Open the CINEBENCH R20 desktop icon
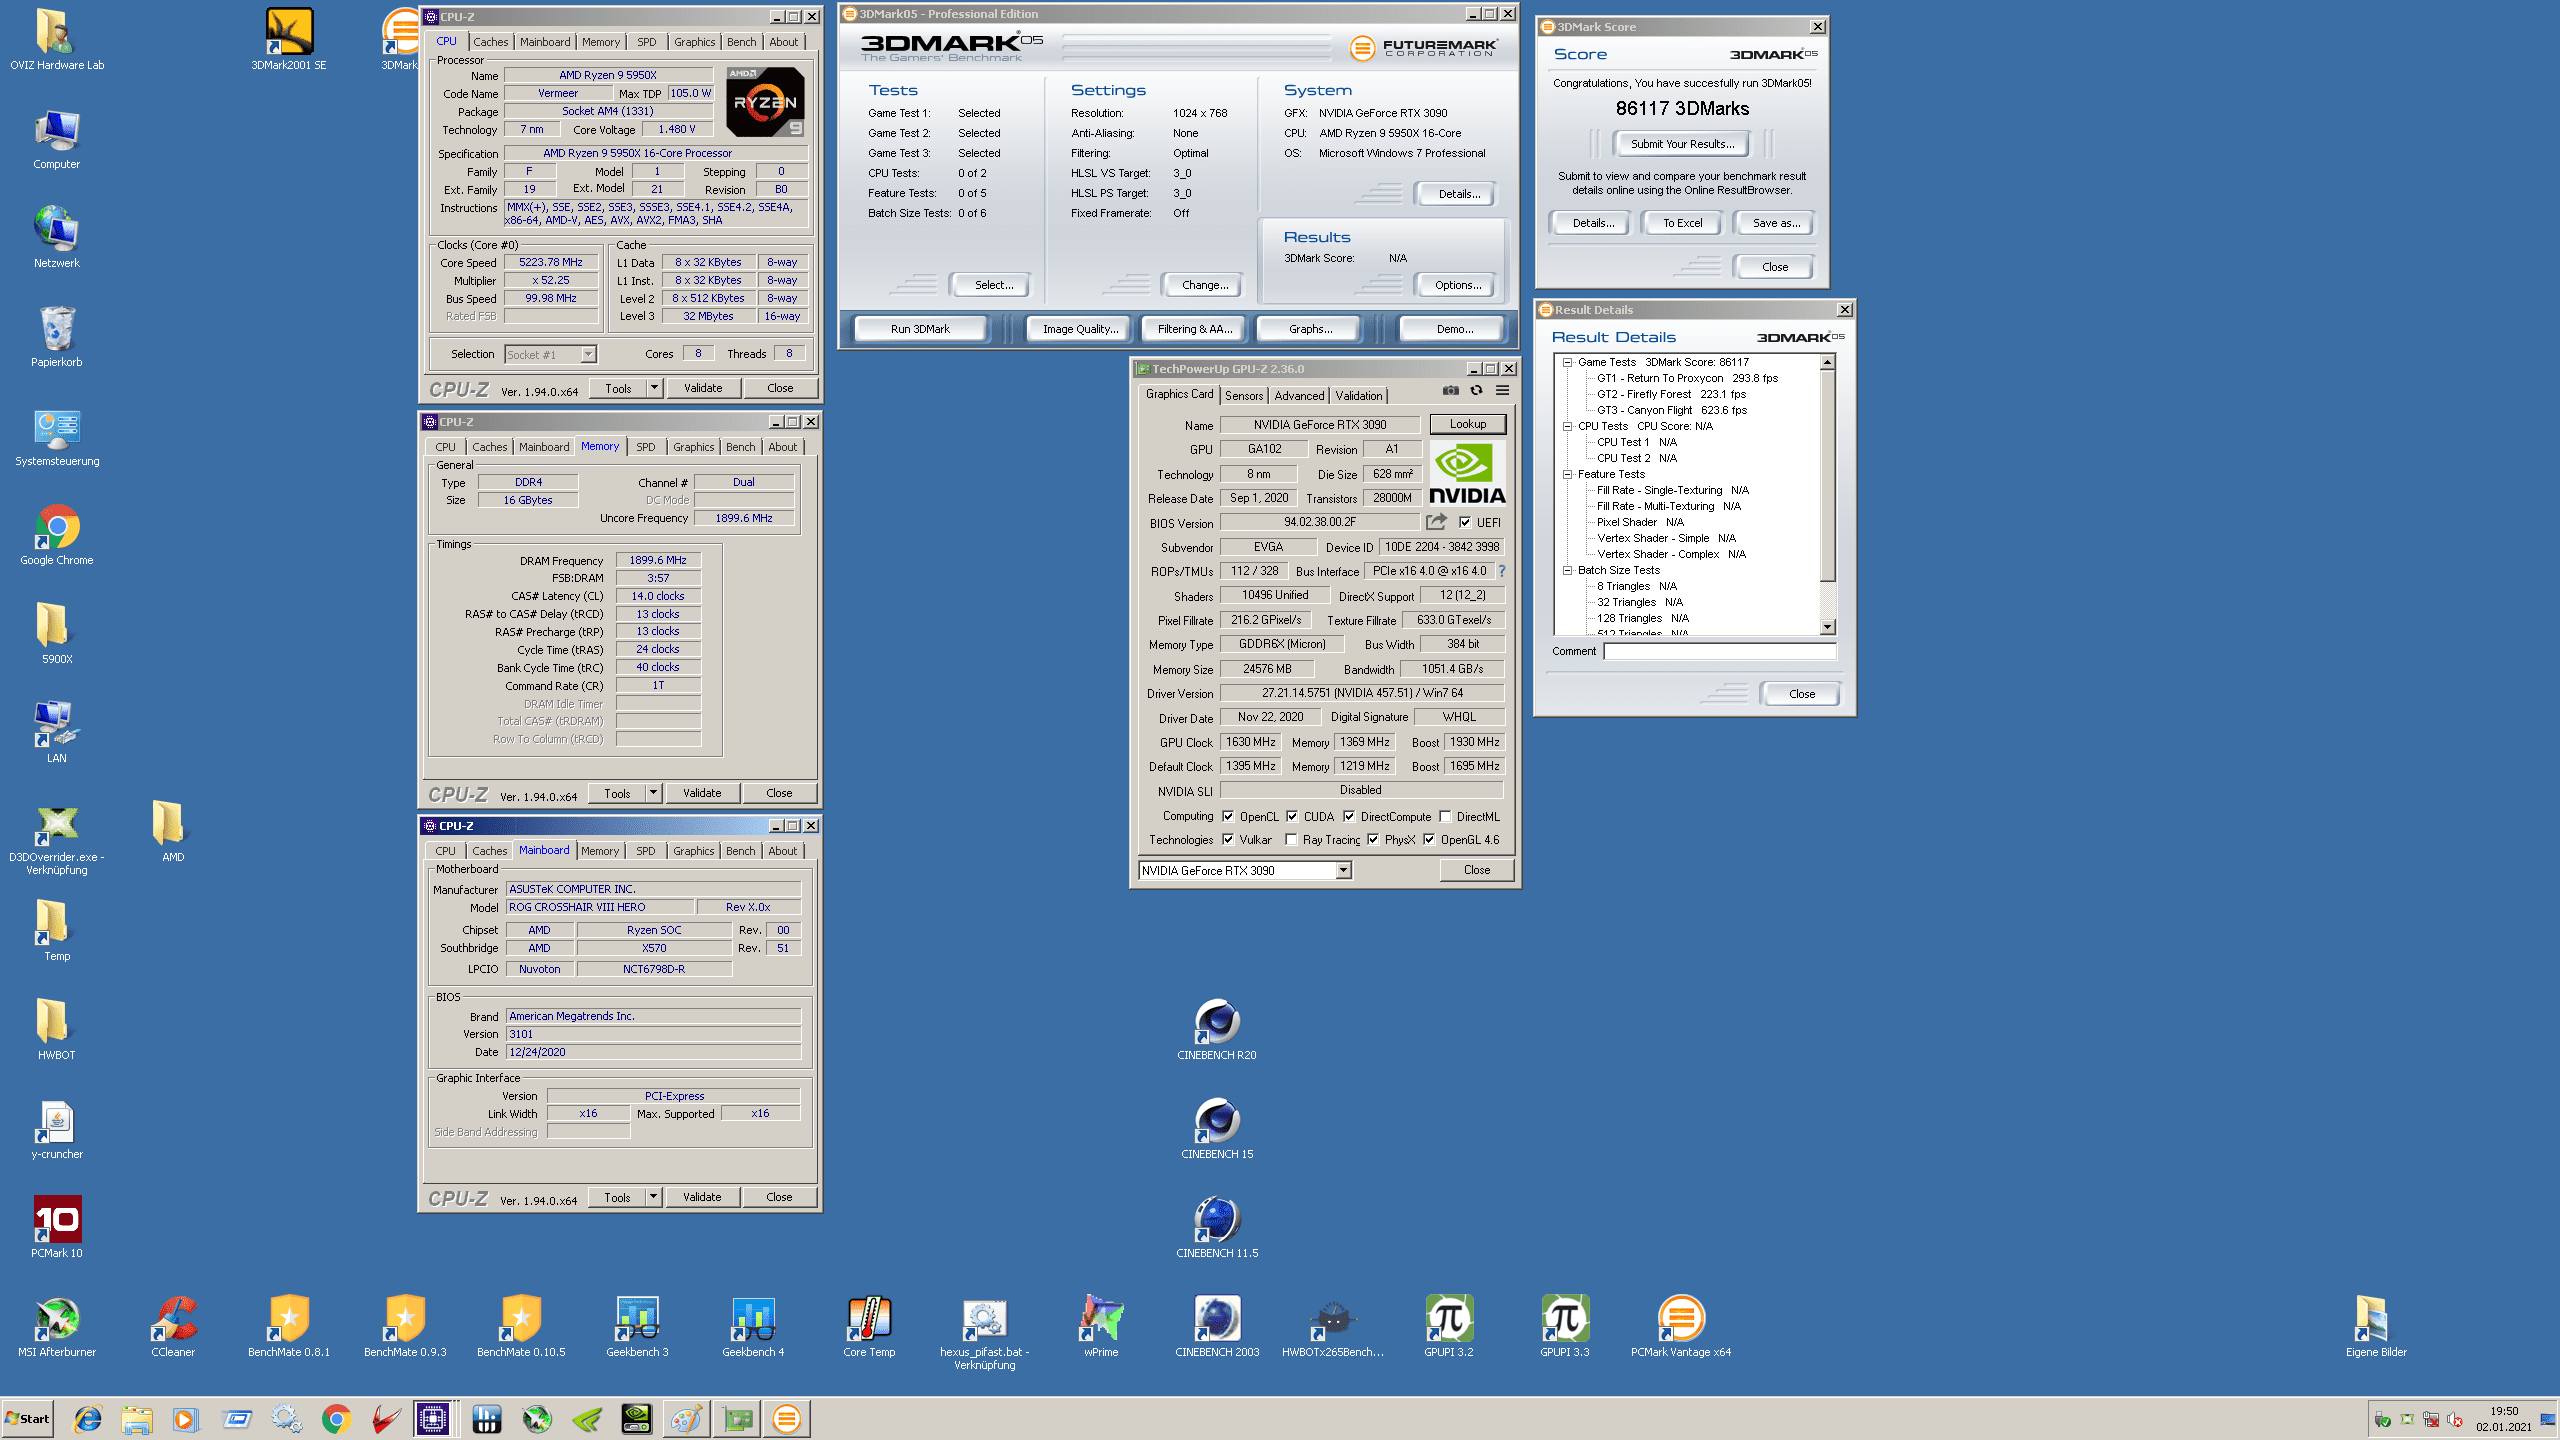The height and width of the screenshot is (1440, 2560). [x=1217, y=1030]
